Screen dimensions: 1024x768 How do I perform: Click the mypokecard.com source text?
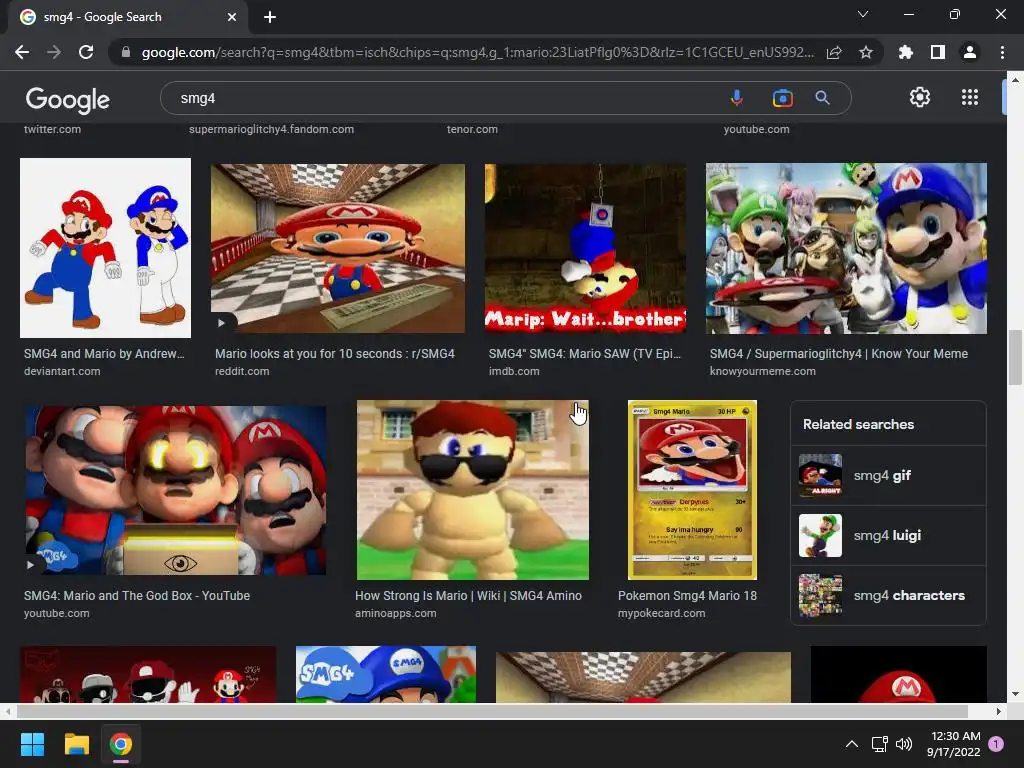(662, 613)
